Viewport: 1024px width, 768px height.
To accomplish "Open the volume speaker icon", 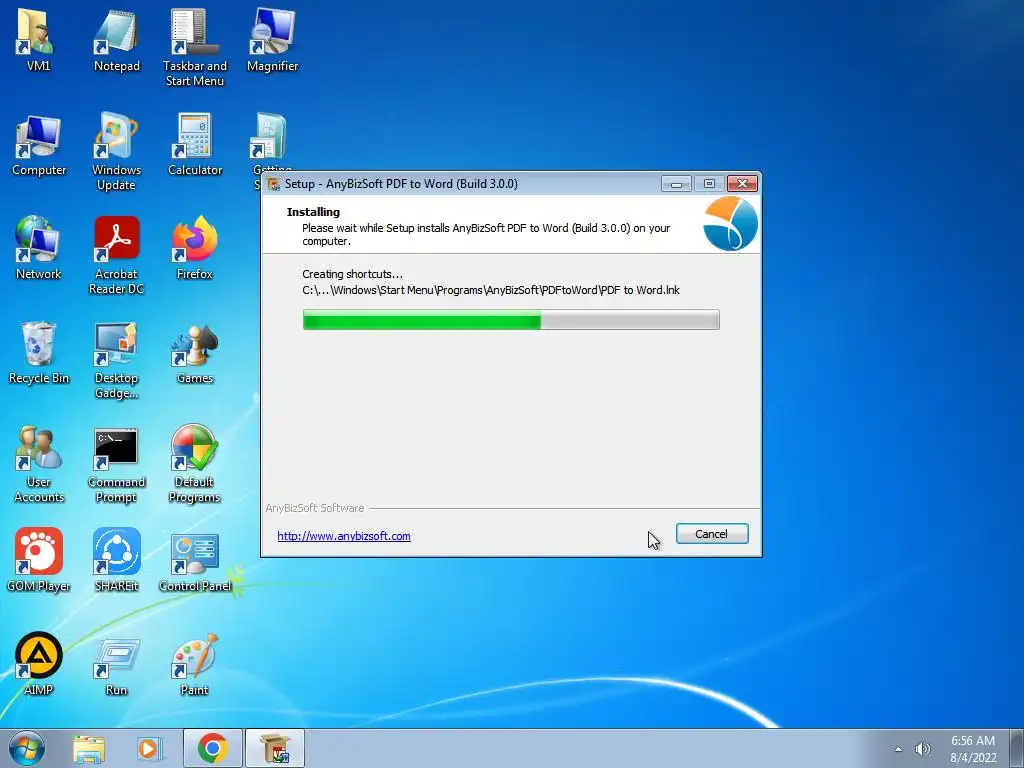I will tap(923, 749).
